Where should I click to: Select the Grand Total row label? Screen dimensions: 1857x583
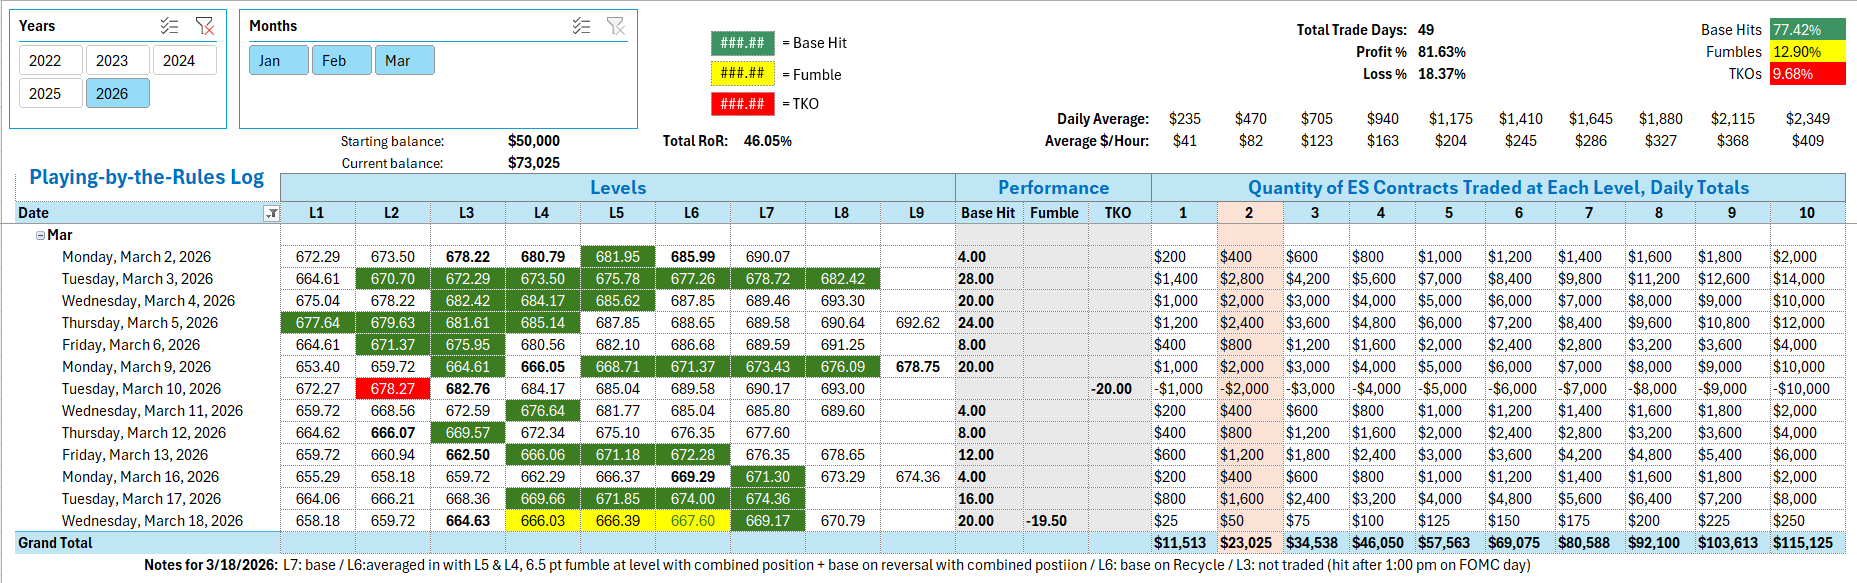[x=55, y=543]
